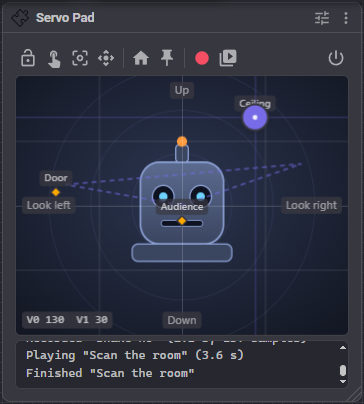Jump to the Door diamond marker
The height and width of the screenshot is (404, 364).
[56, 192]
